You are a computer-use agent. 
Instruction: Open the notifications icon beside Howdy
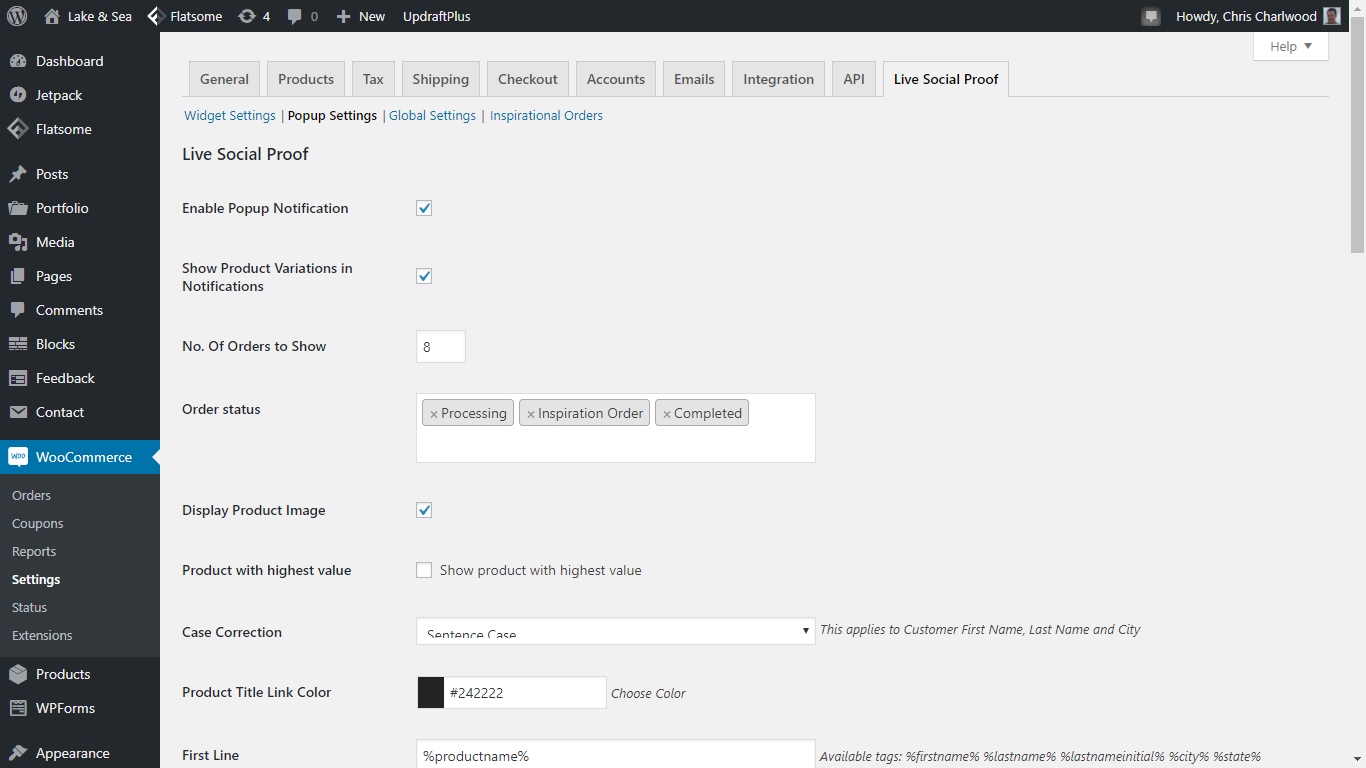click(1151, 16)
